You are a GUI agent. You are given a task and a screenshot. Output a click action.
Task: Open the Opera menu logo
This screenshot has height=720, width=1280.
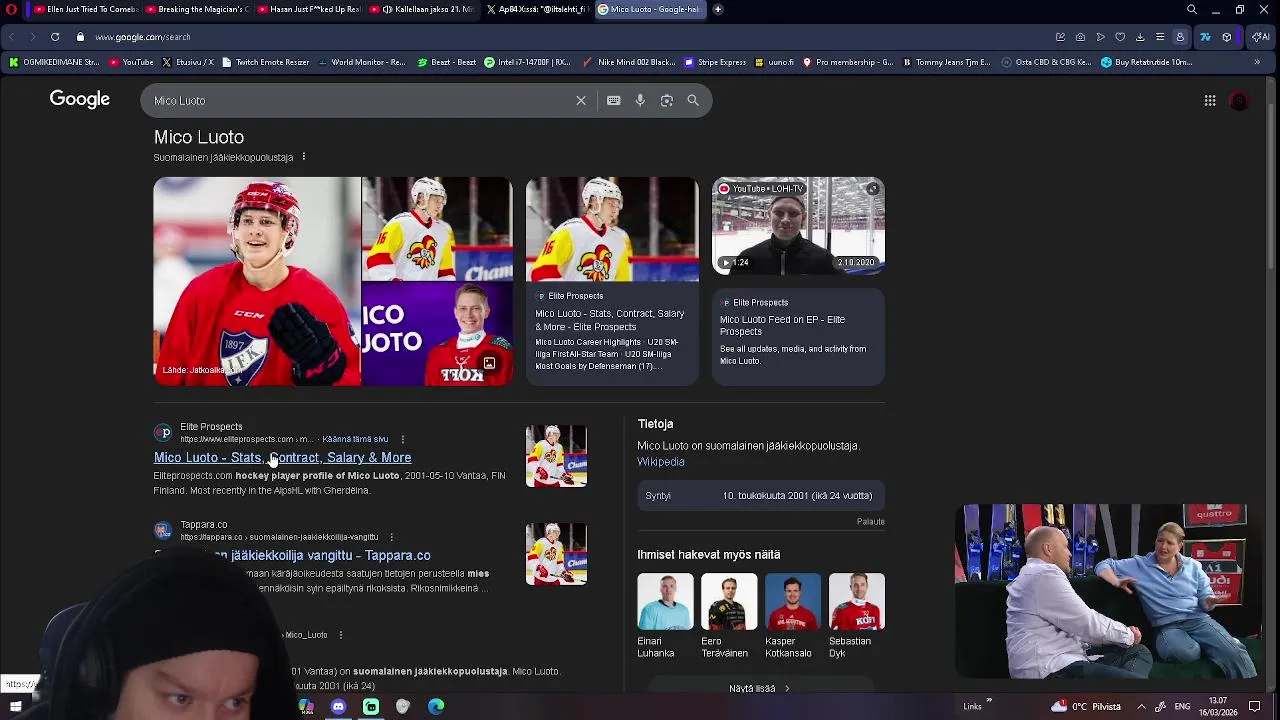pos(12,10)
